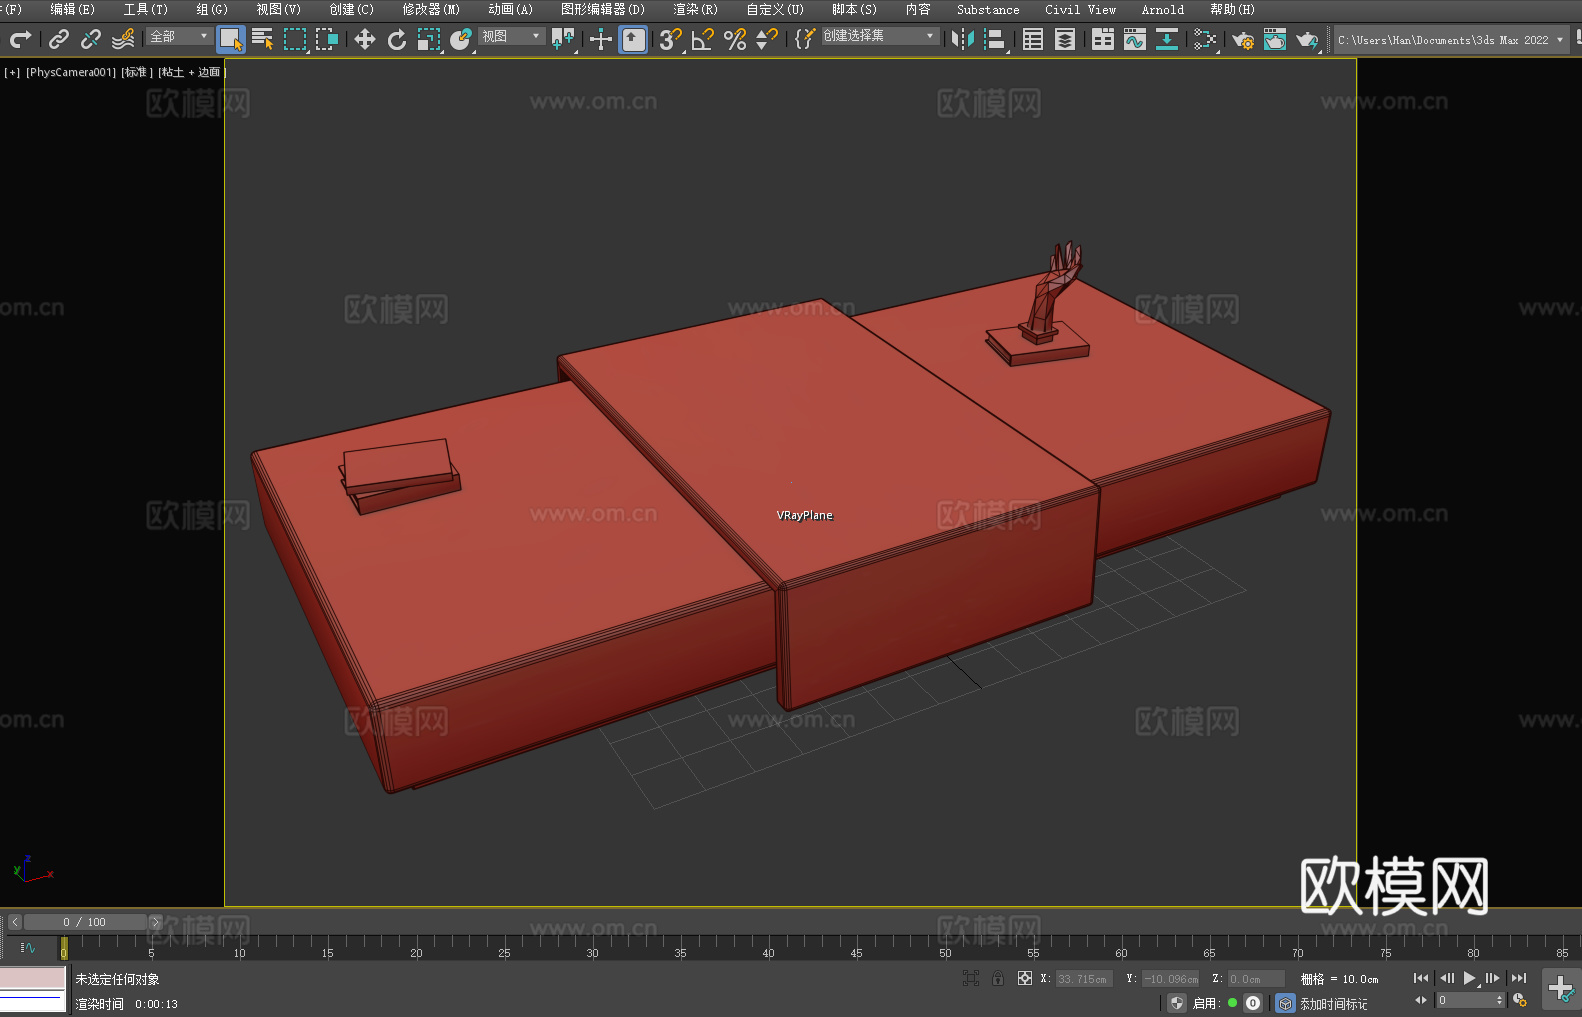Screen dimensions: 1582x1017
Task: Open the 创建选择集 dropdown
Action: (x=880, y=36)
